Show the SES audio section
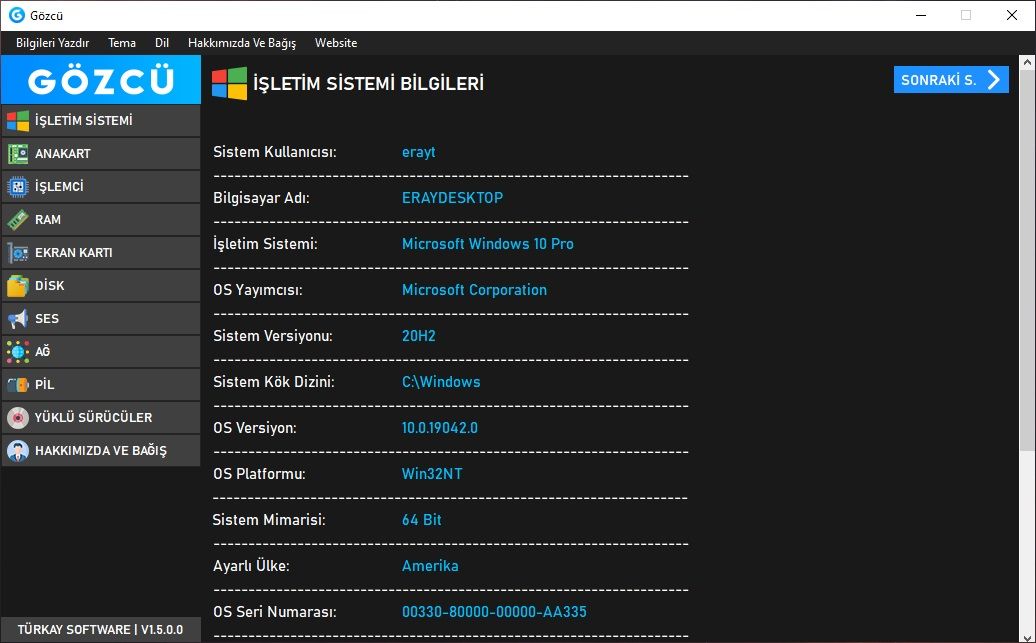 click(101, 319)
